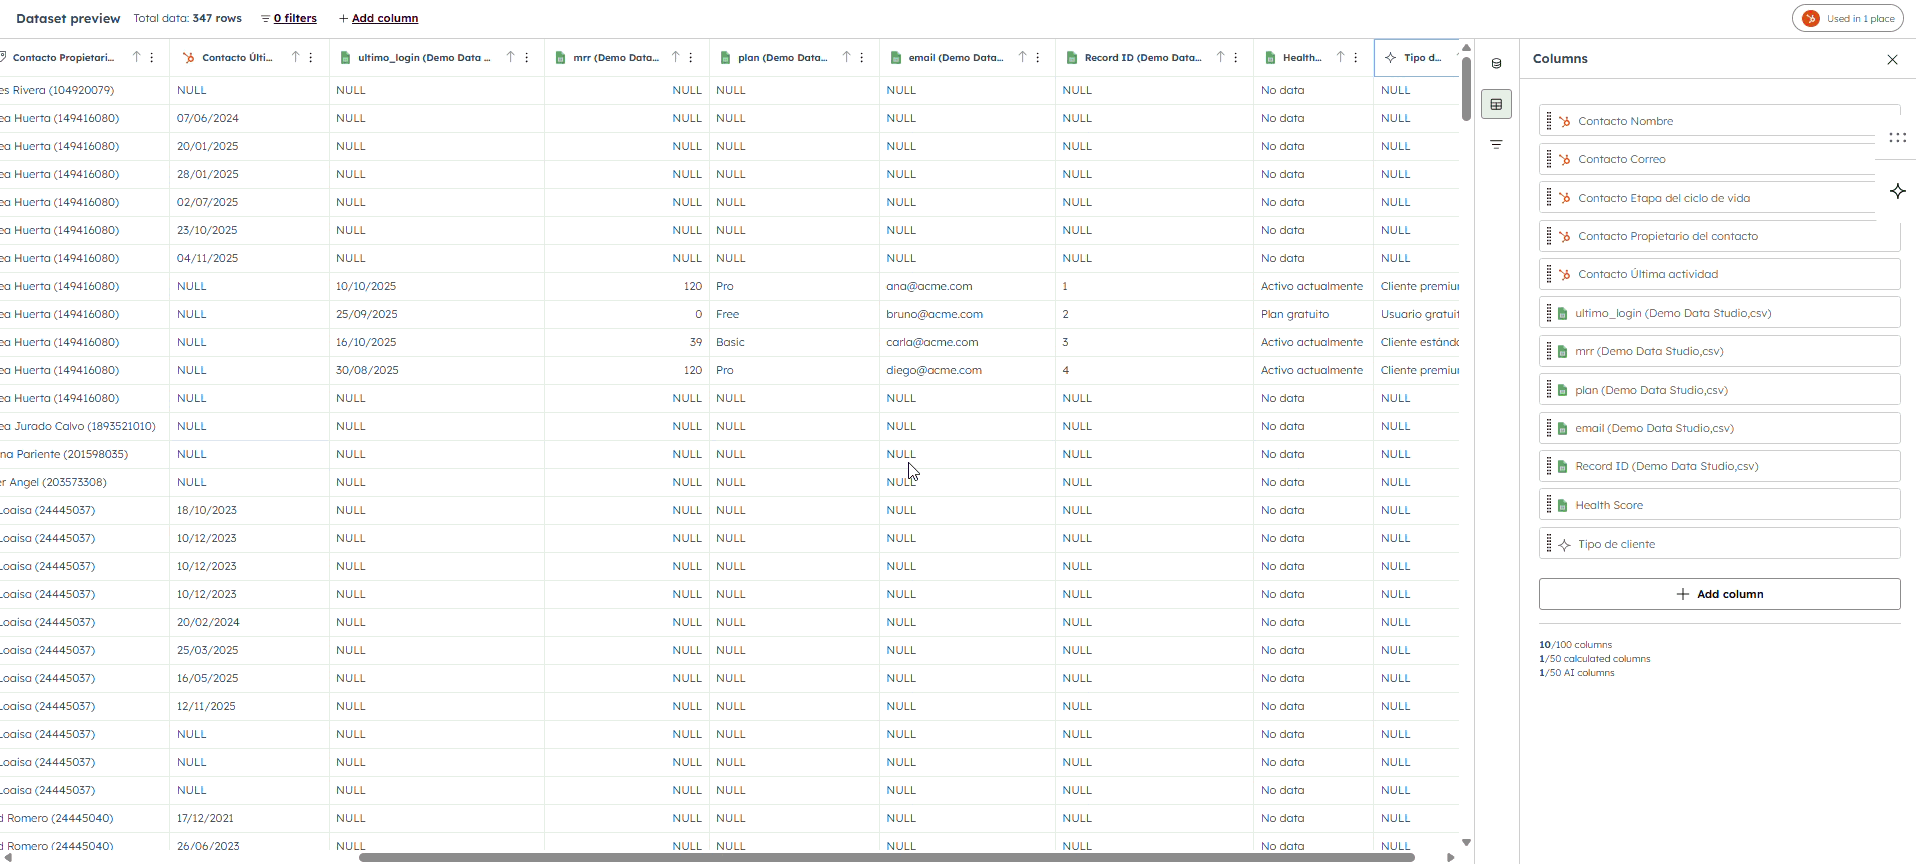Grab drag handle of Contacto Nombre column
Viewport: 1916px width, 864px height.
tap(1549, 121)
